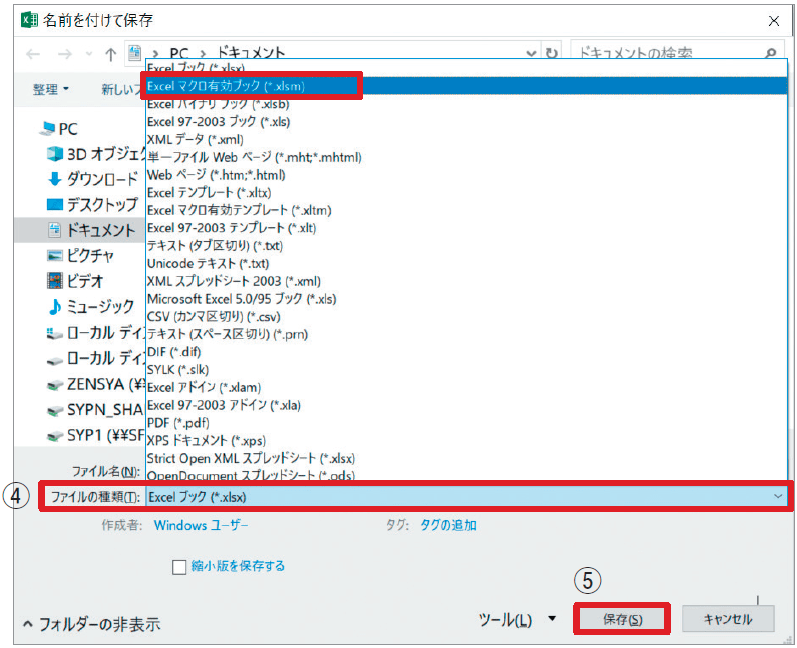This screenshot has width=797, height=648.
Task: Click the キャンセル button
Action: click(728, 619)
